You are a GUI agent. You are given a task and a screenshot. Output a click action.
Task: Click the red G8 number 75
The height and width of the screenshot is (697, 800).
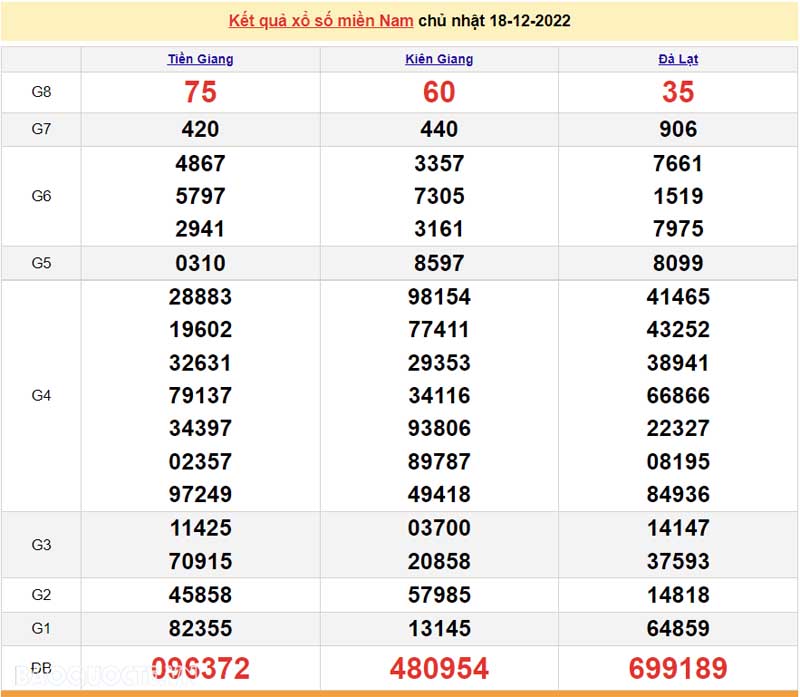point(201,92)
